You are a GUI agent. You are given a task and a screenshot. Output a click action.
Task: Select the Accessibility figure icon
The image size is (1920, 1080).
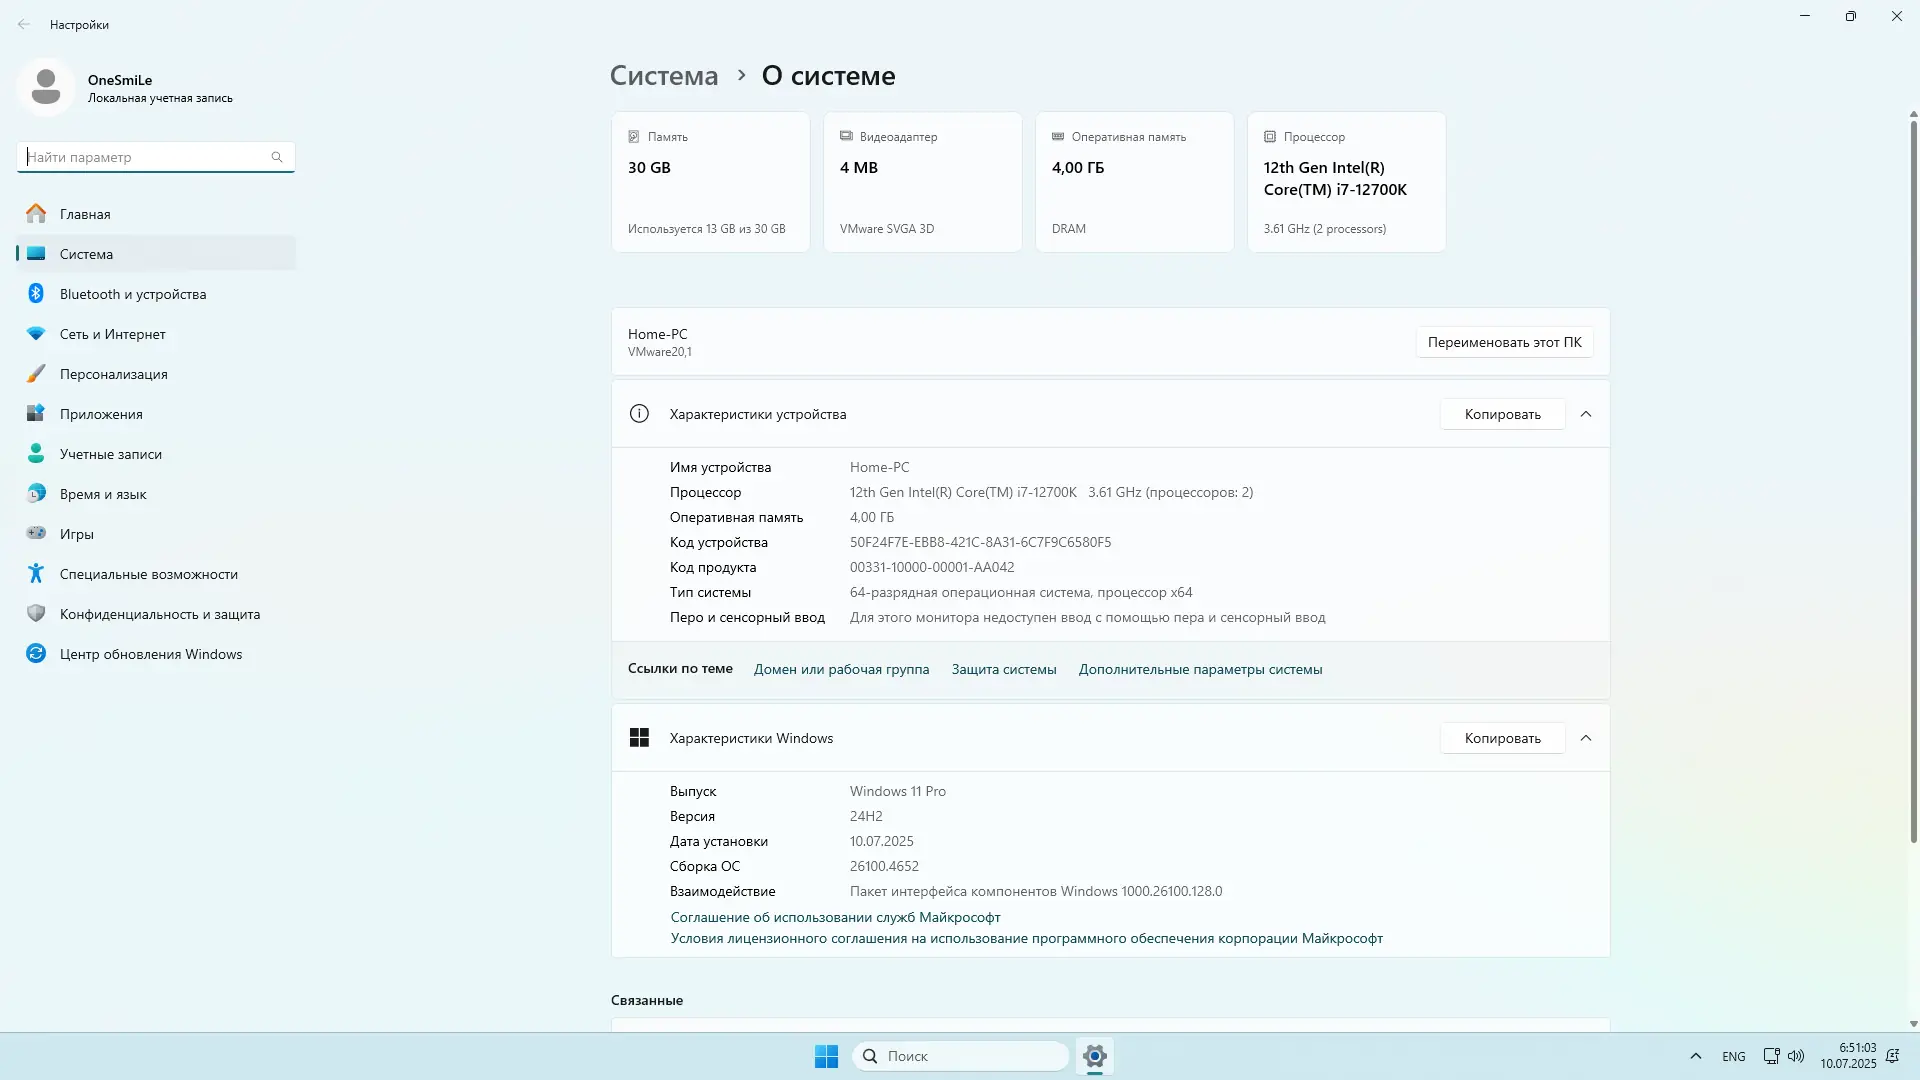tap(36, 573)
